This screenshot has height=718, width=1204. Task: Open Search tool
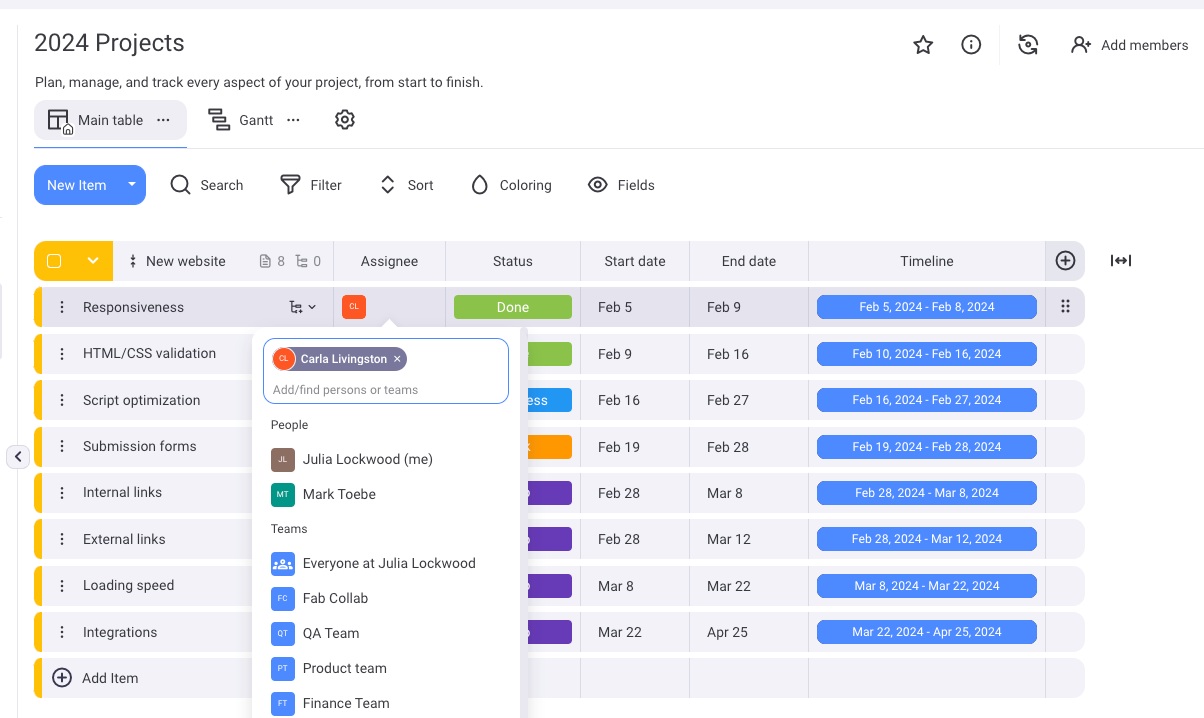point(207,185)
